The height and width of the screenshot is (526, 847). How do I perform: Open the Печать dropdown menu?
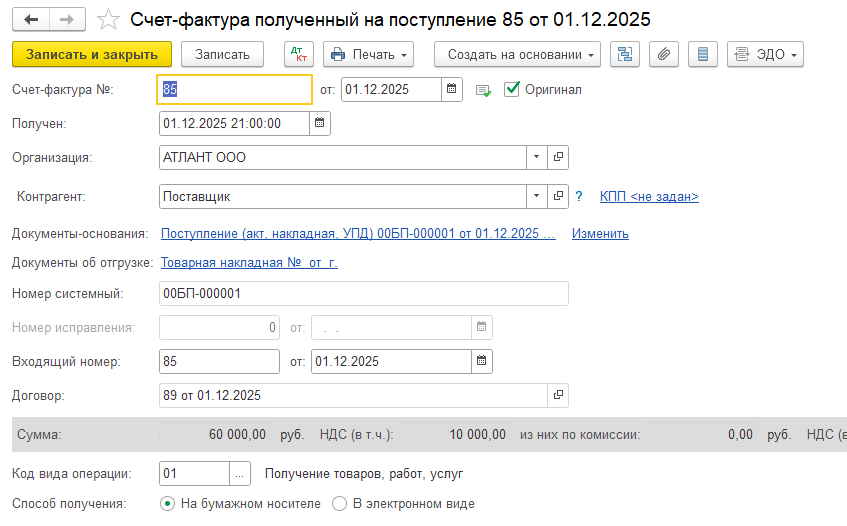click(368, 55)
